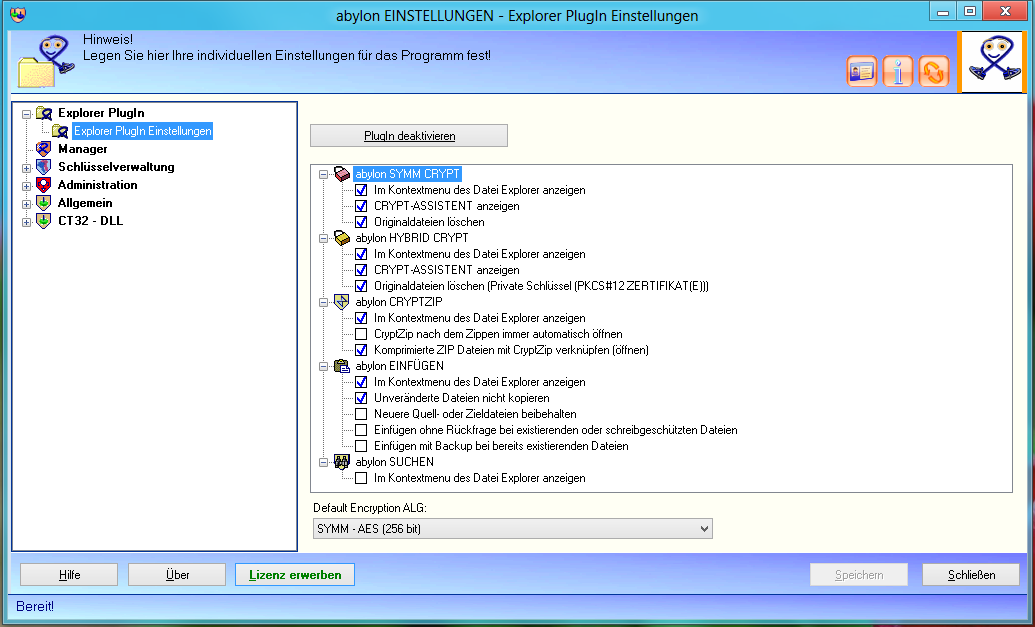Enable CryptZip automatisch öffnen checkbox
The image size is (1035, 627).
click(x=361, y=334)
